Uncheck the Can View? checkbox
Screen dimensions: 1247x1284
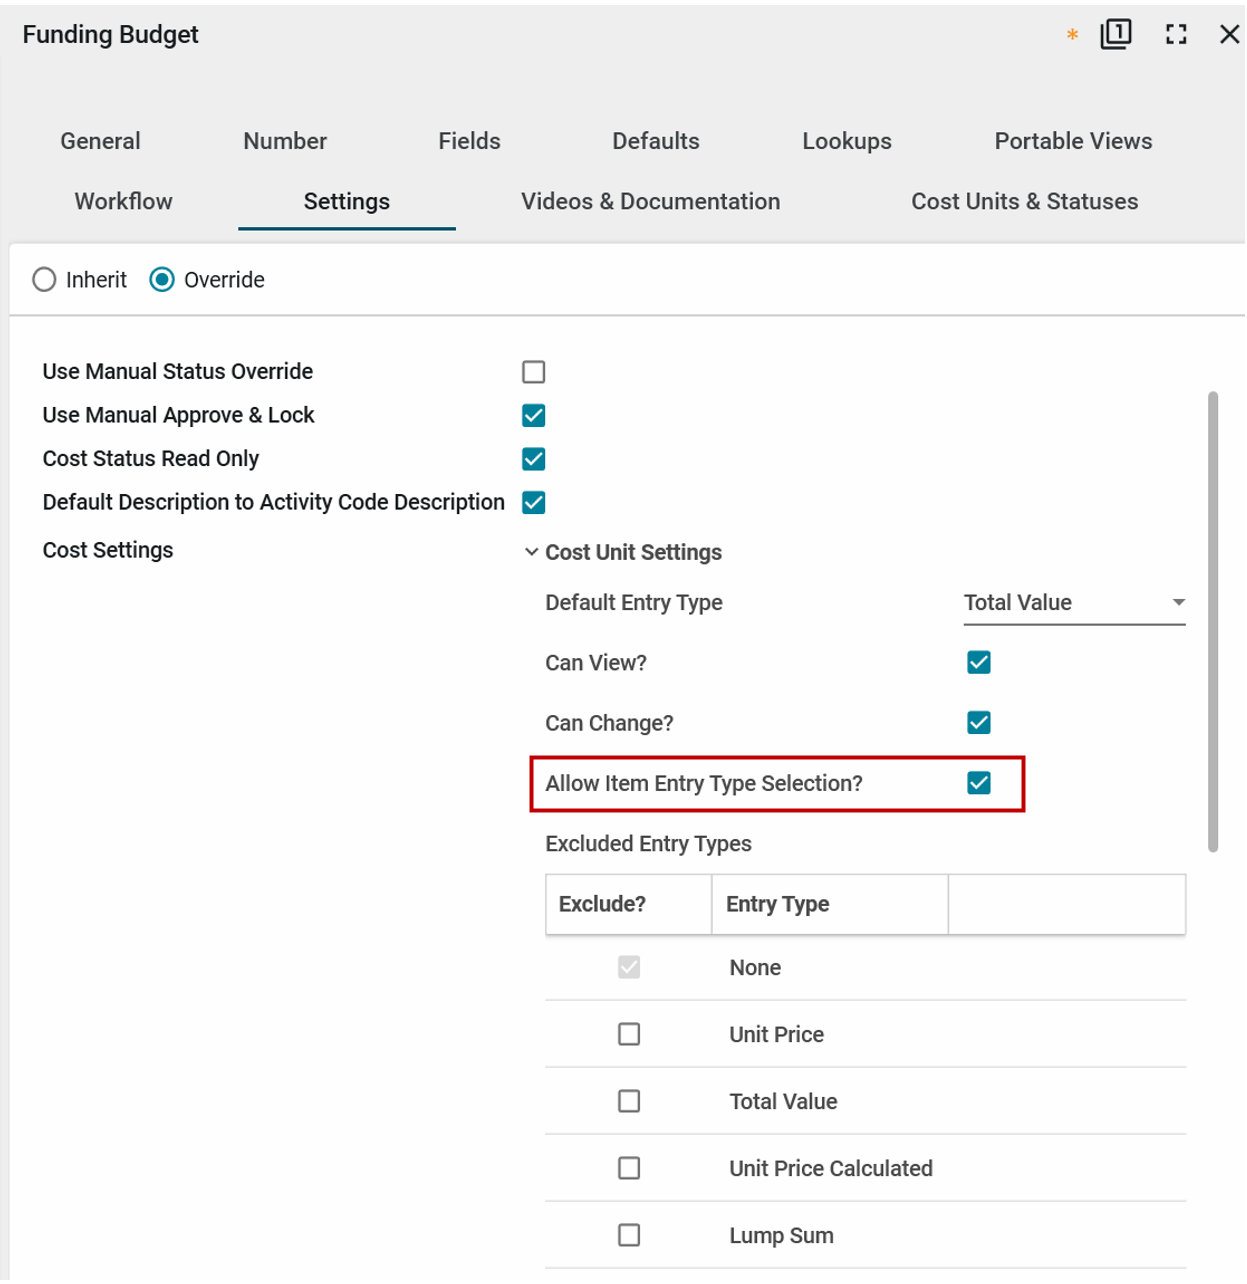979,663
